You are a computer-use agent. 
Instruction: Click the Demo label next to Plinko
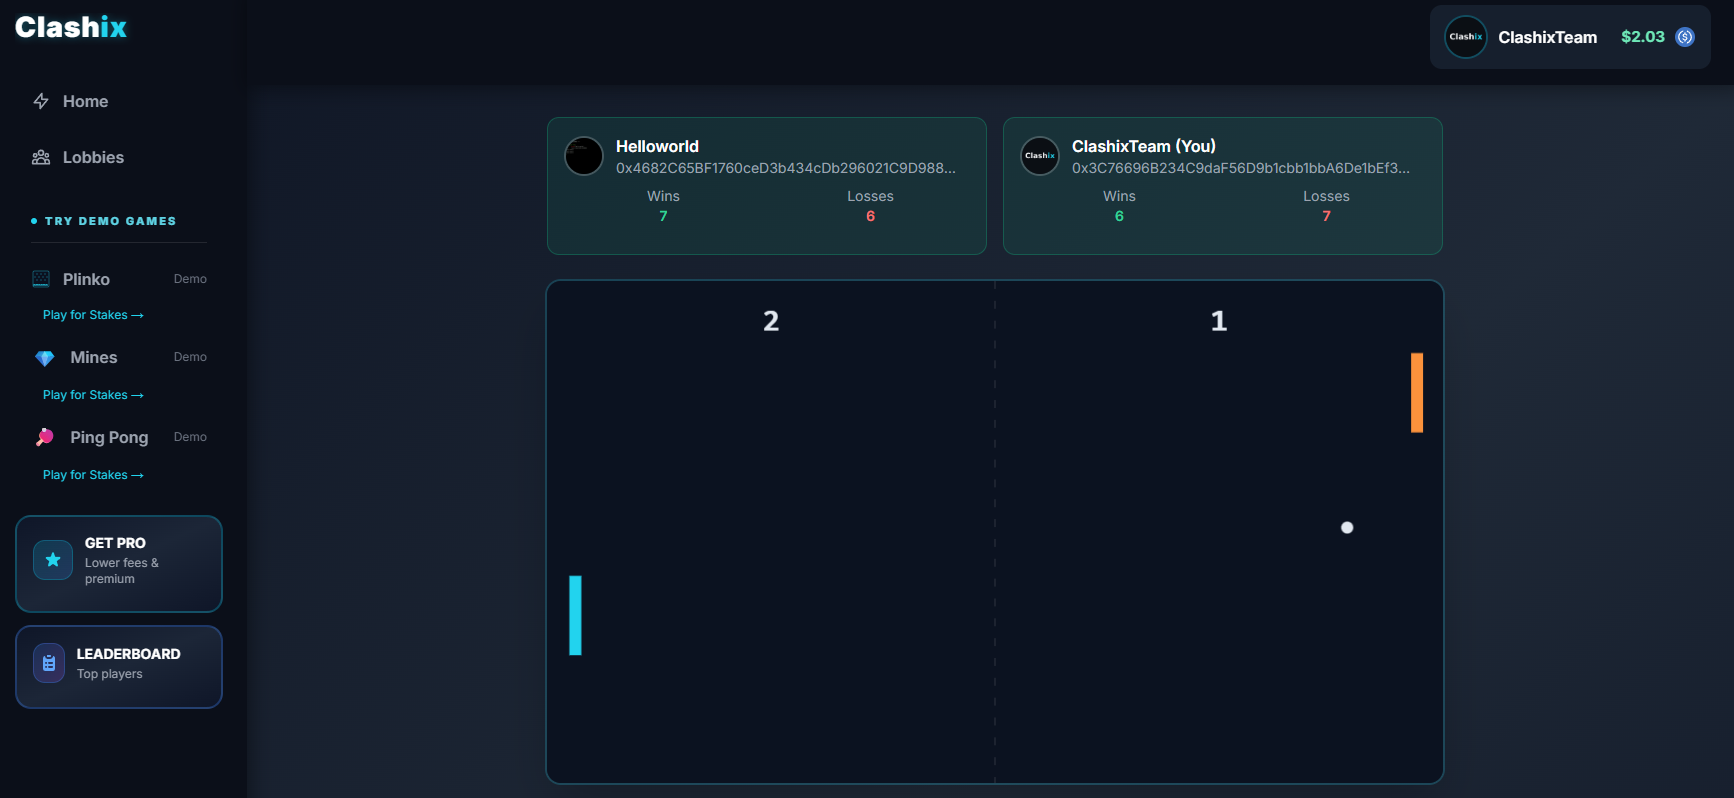click(190, 279)
